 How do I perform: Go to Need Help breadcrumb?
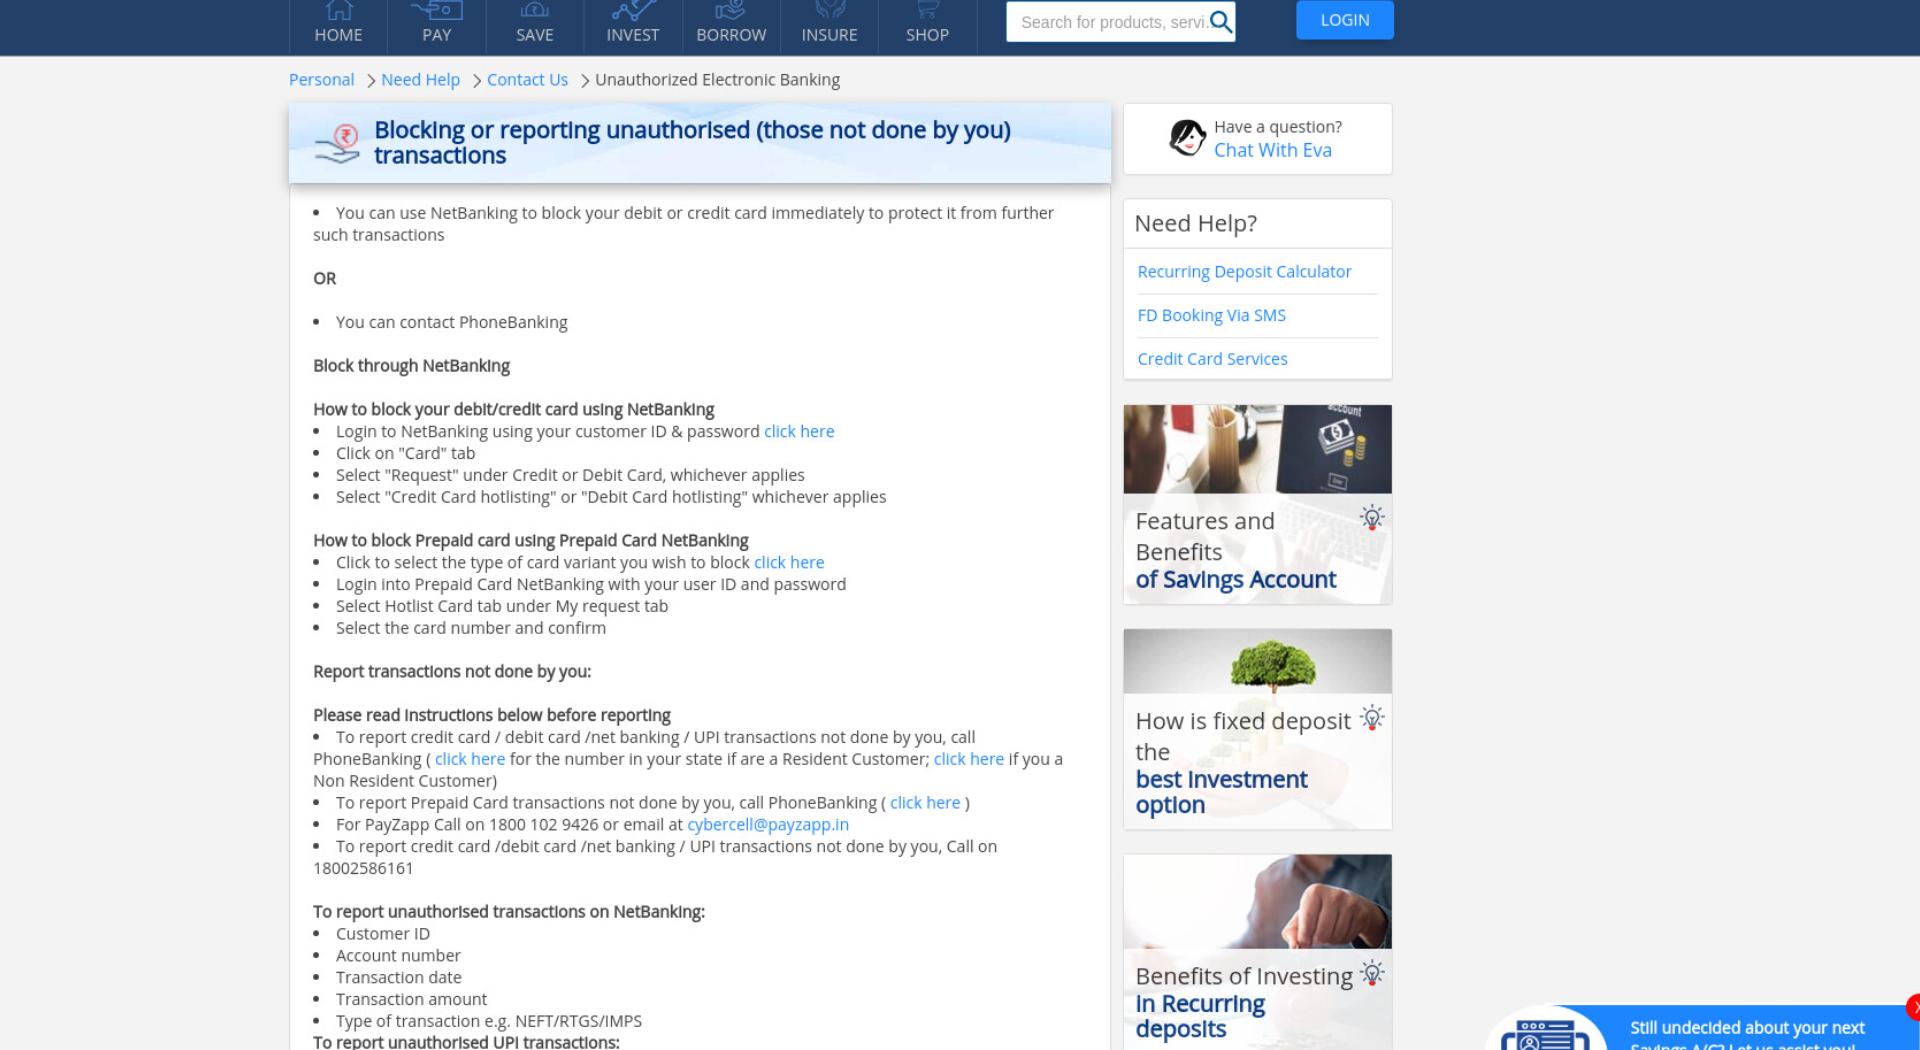(420, 80)
